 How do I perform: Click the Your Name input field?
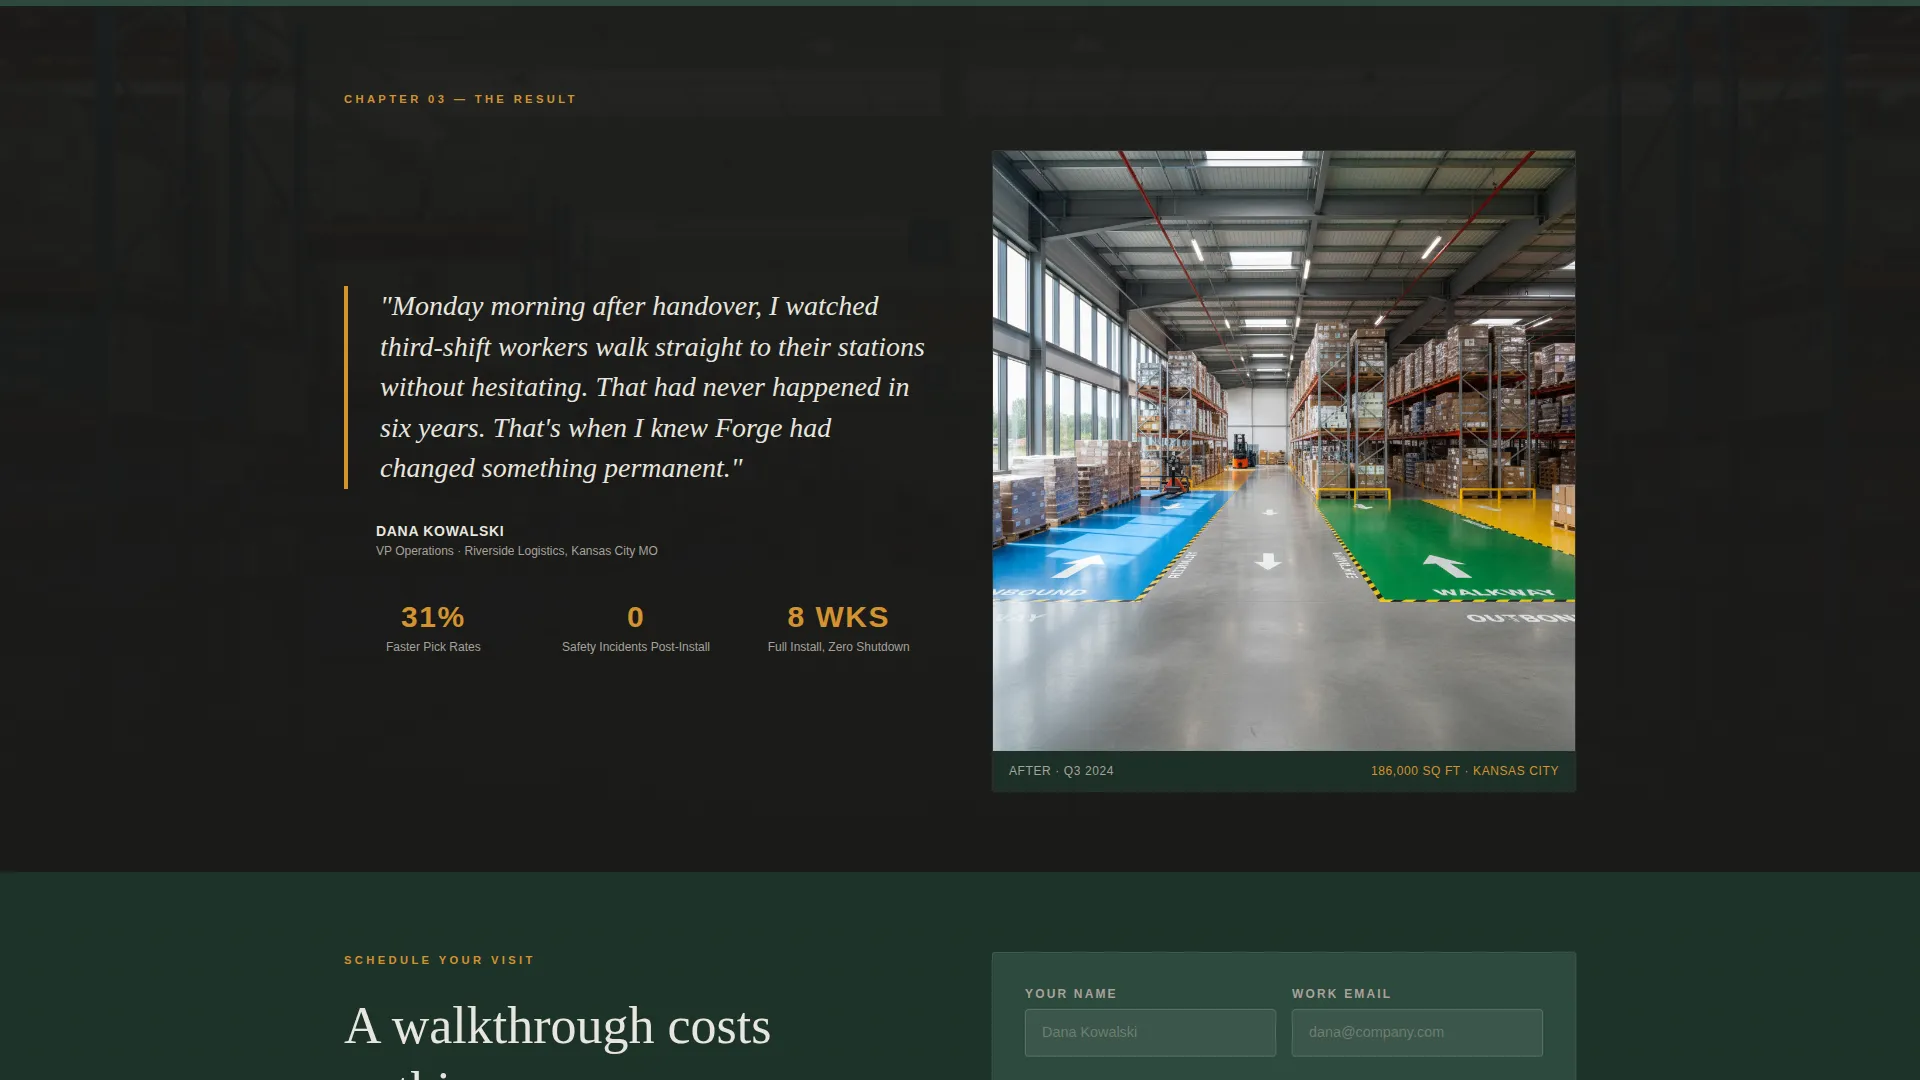[x=1150, y=1032]
